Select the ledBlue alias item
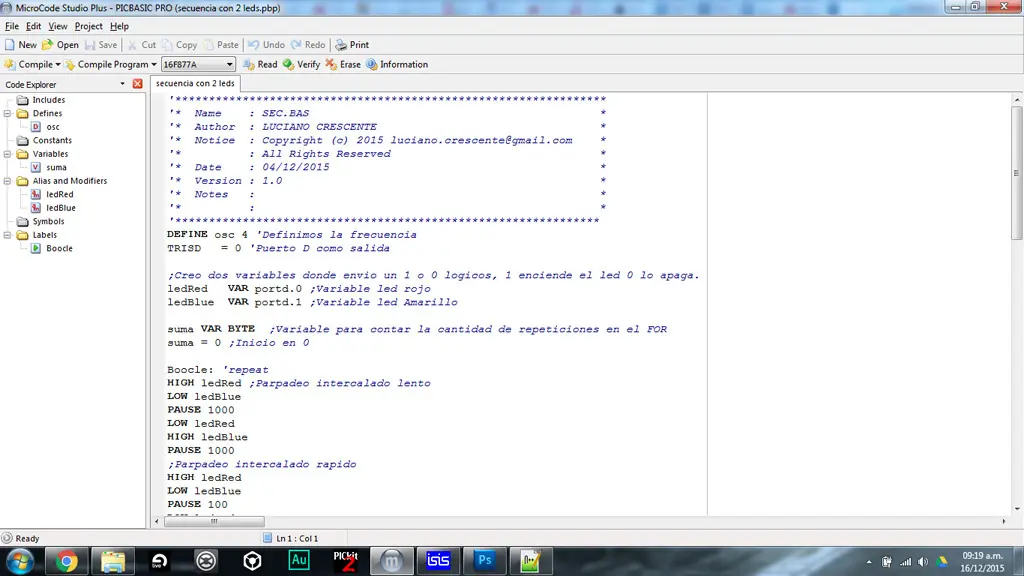 [x=61, y=208]
